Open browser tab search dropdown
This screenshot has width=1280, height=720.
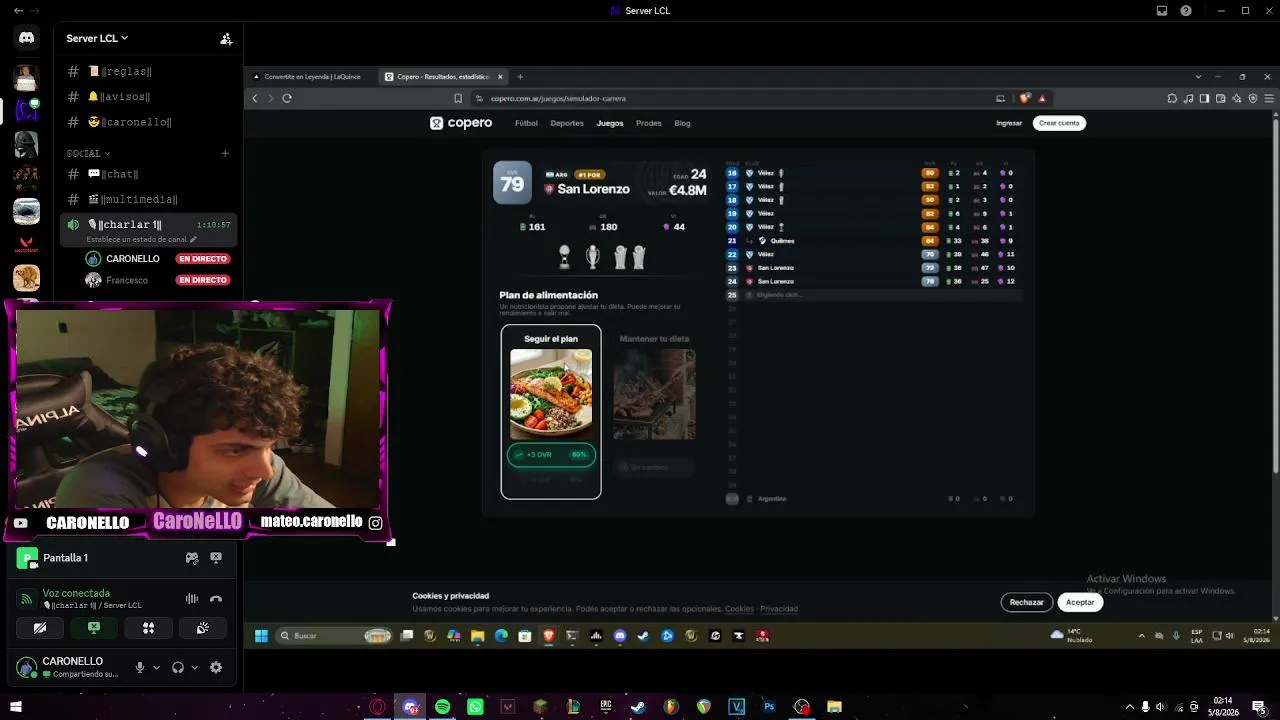coord(1198,77)
